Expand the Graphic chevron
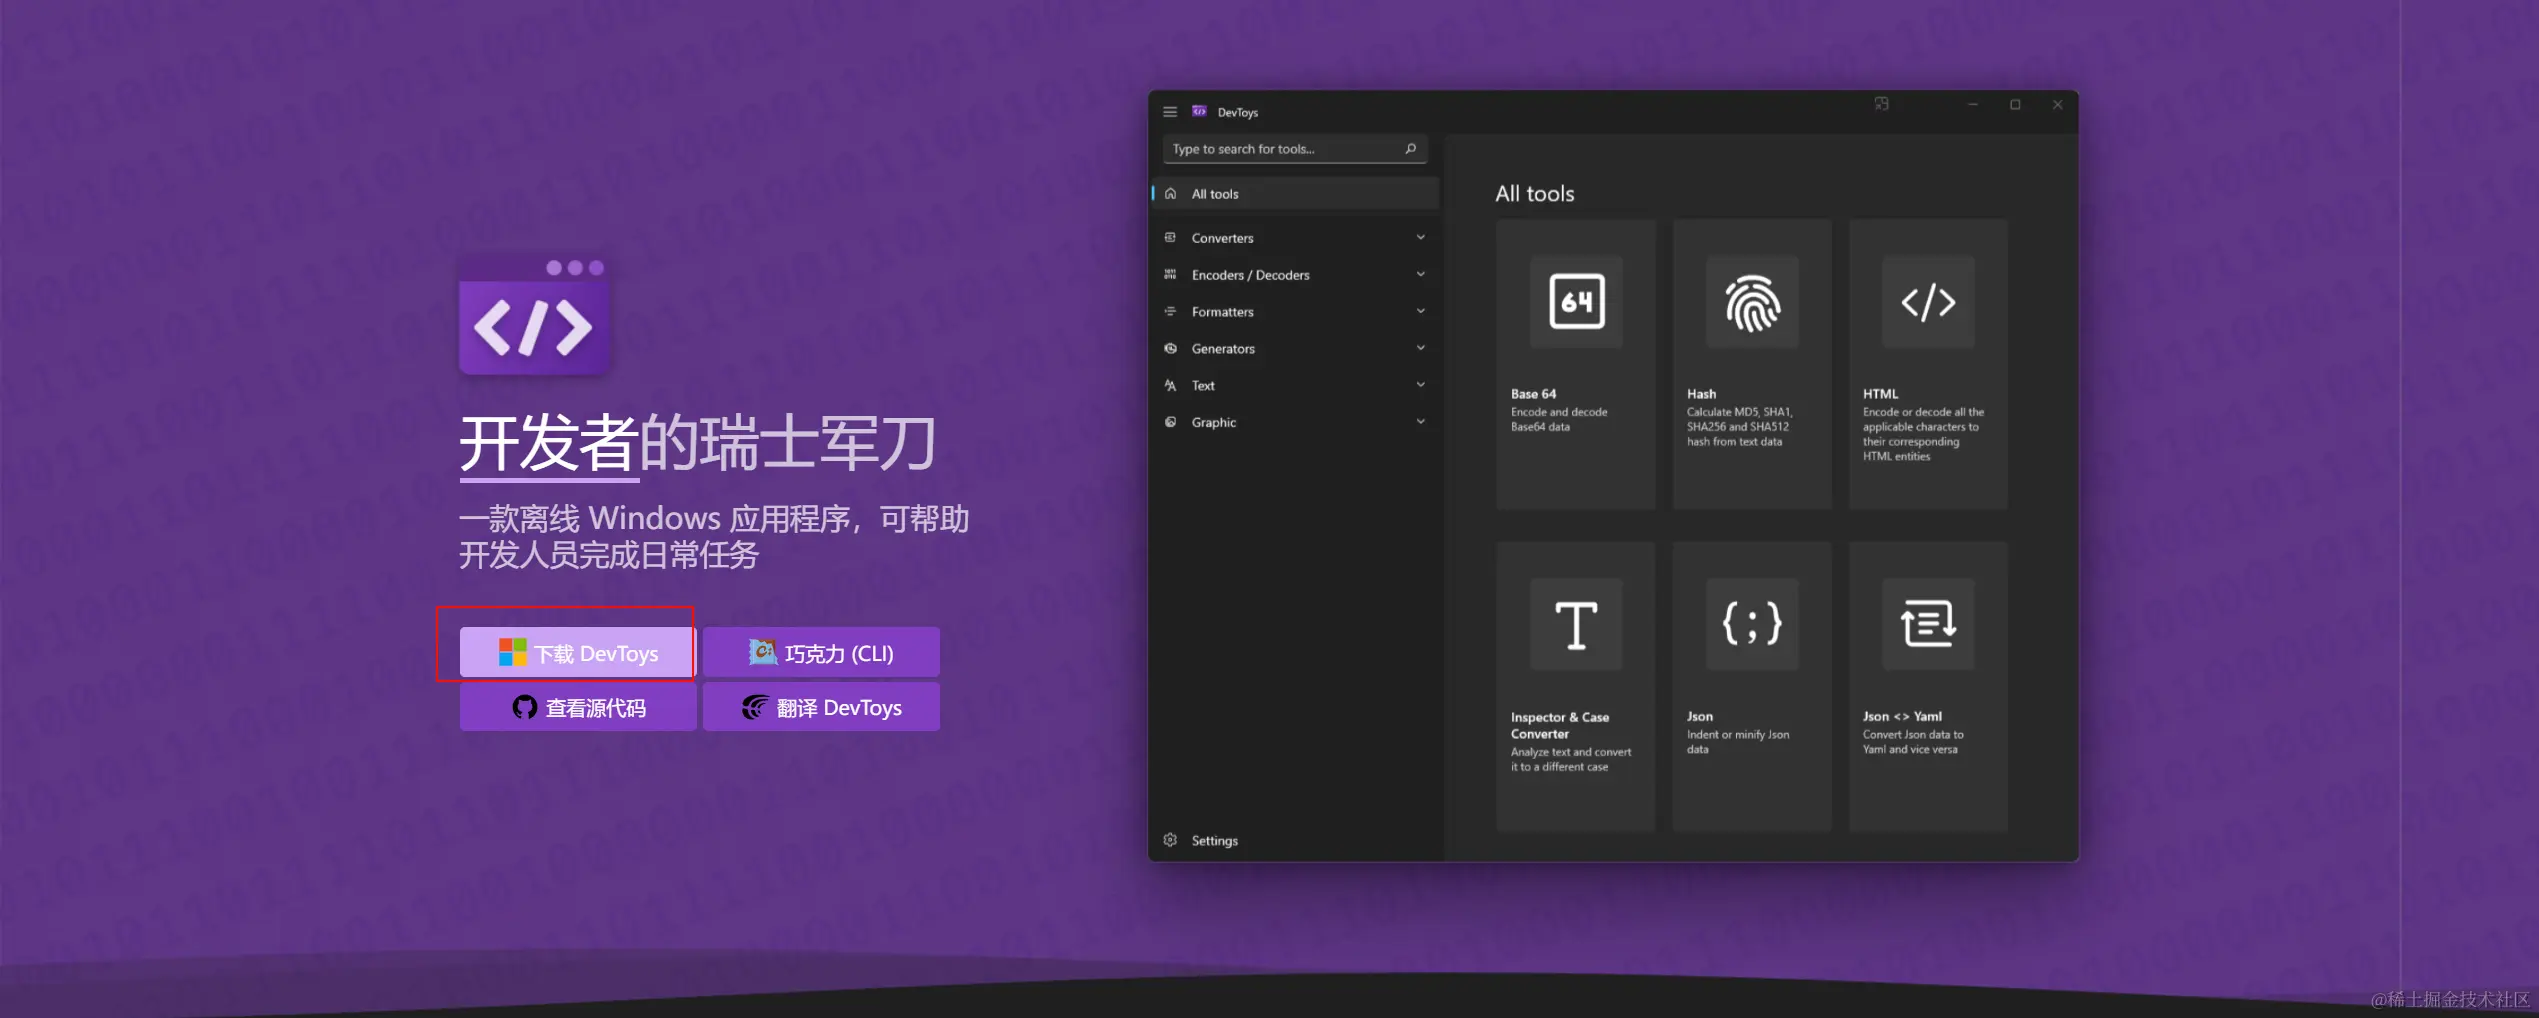This screenshot has height=1018, width=2539. (x=1421, y=422)
